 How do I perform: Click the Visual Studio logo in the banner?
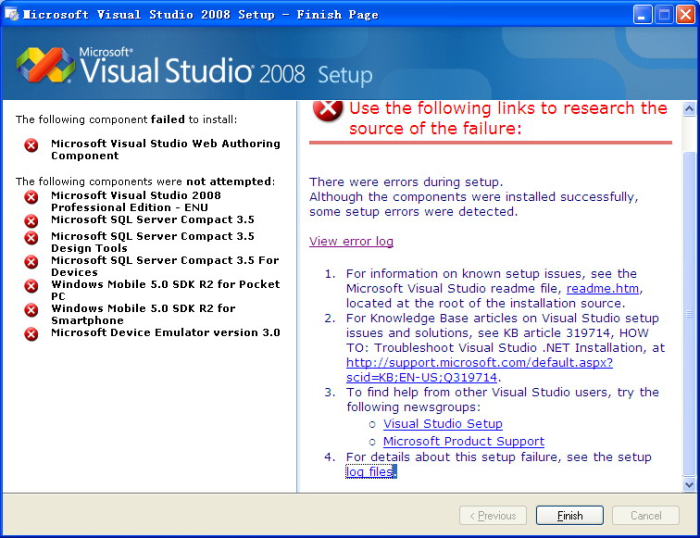pos(45,65)
